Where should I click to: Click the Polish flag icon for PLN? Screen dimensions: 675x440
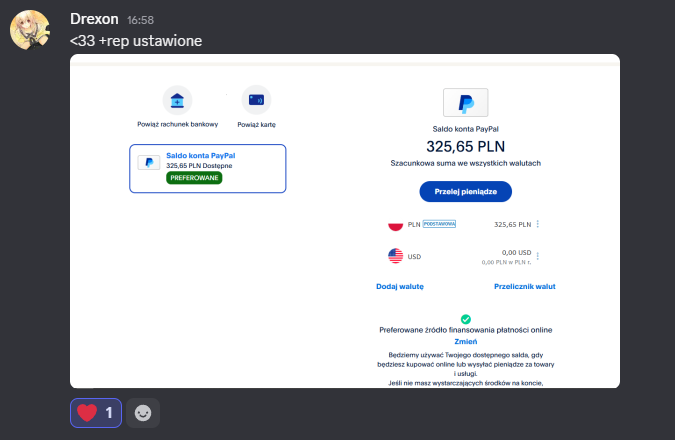[395, 224]
